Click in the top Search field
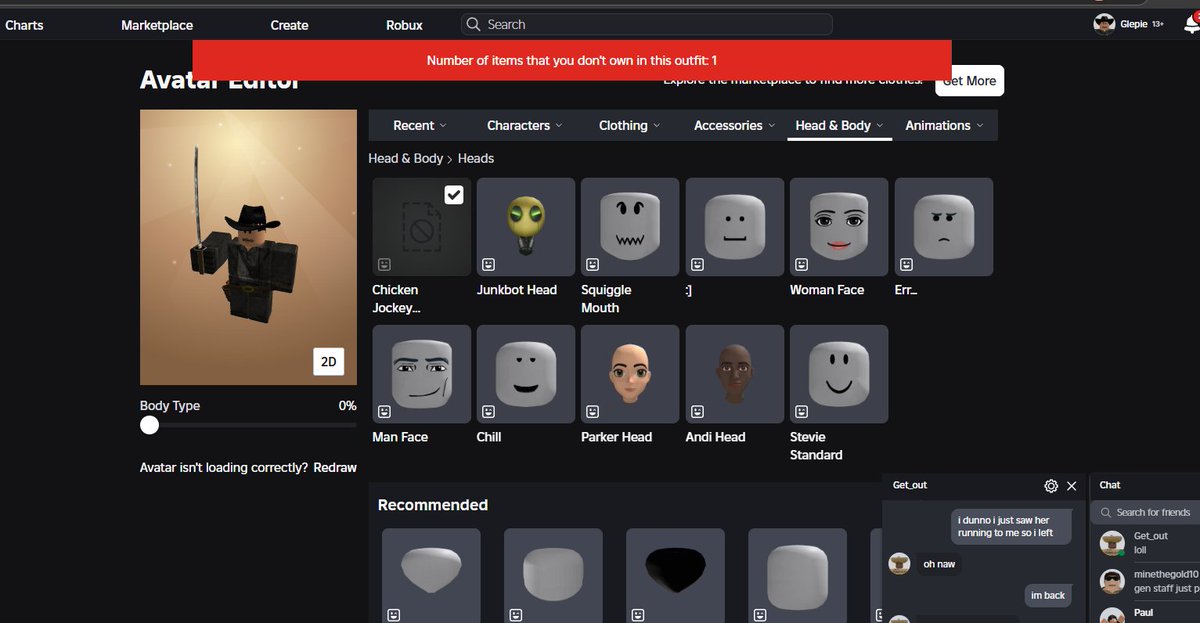This screenshot has height=623, width=1200. pos(647,24)
